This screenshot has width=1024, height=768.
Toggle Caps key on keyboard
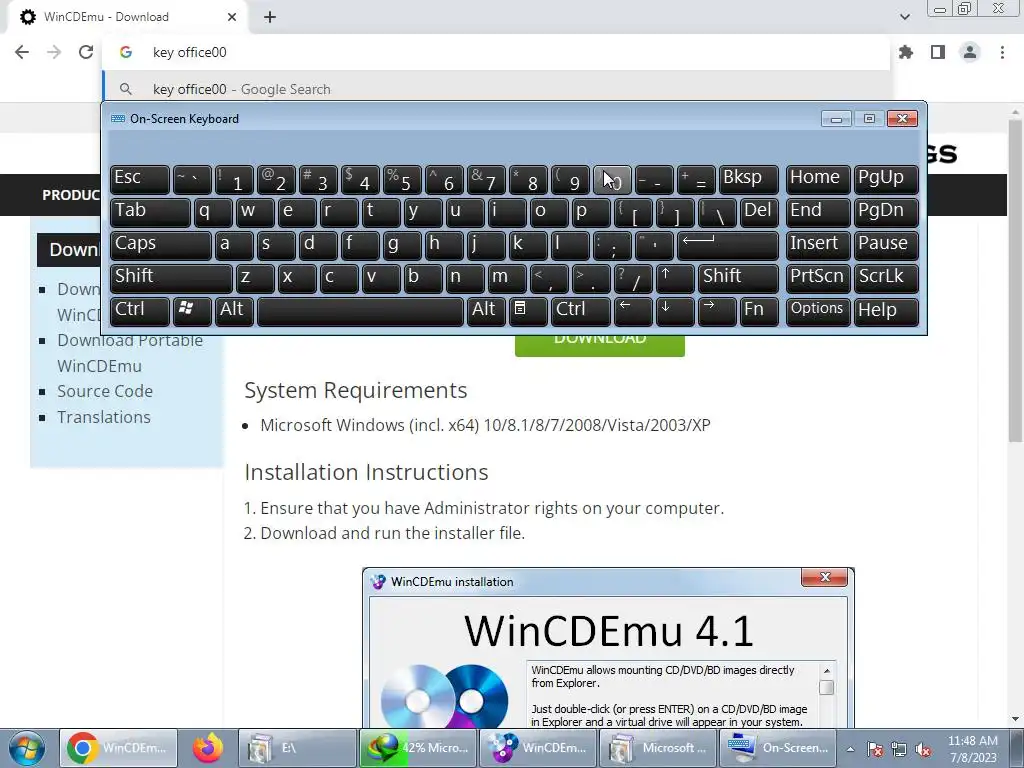tap(160, 244)
